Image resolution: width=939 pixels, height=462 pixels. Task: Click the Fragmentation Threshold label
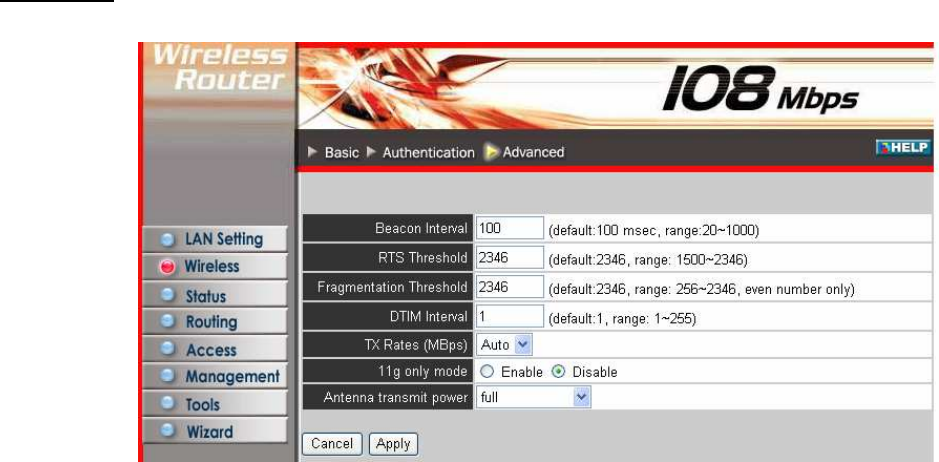[393, 288]
